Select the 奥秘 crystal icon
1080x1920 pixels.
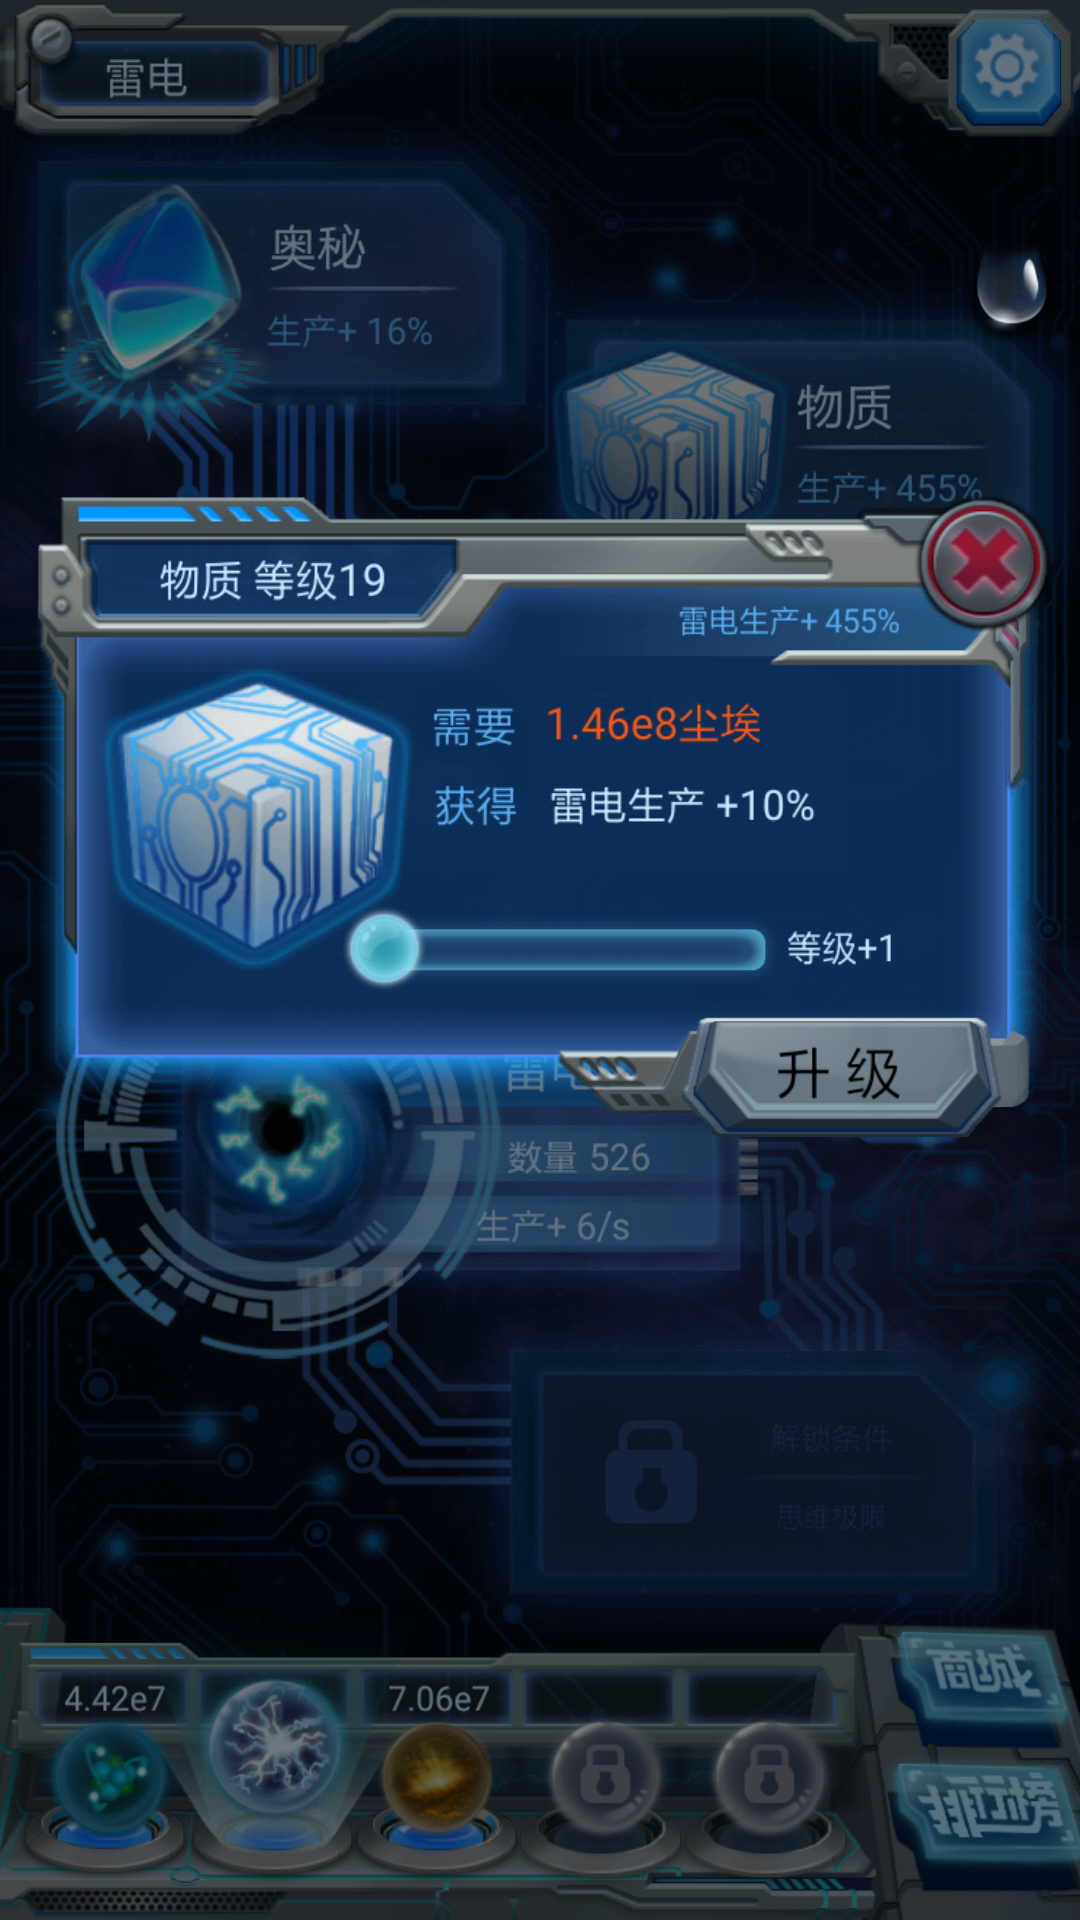[155, 290]
